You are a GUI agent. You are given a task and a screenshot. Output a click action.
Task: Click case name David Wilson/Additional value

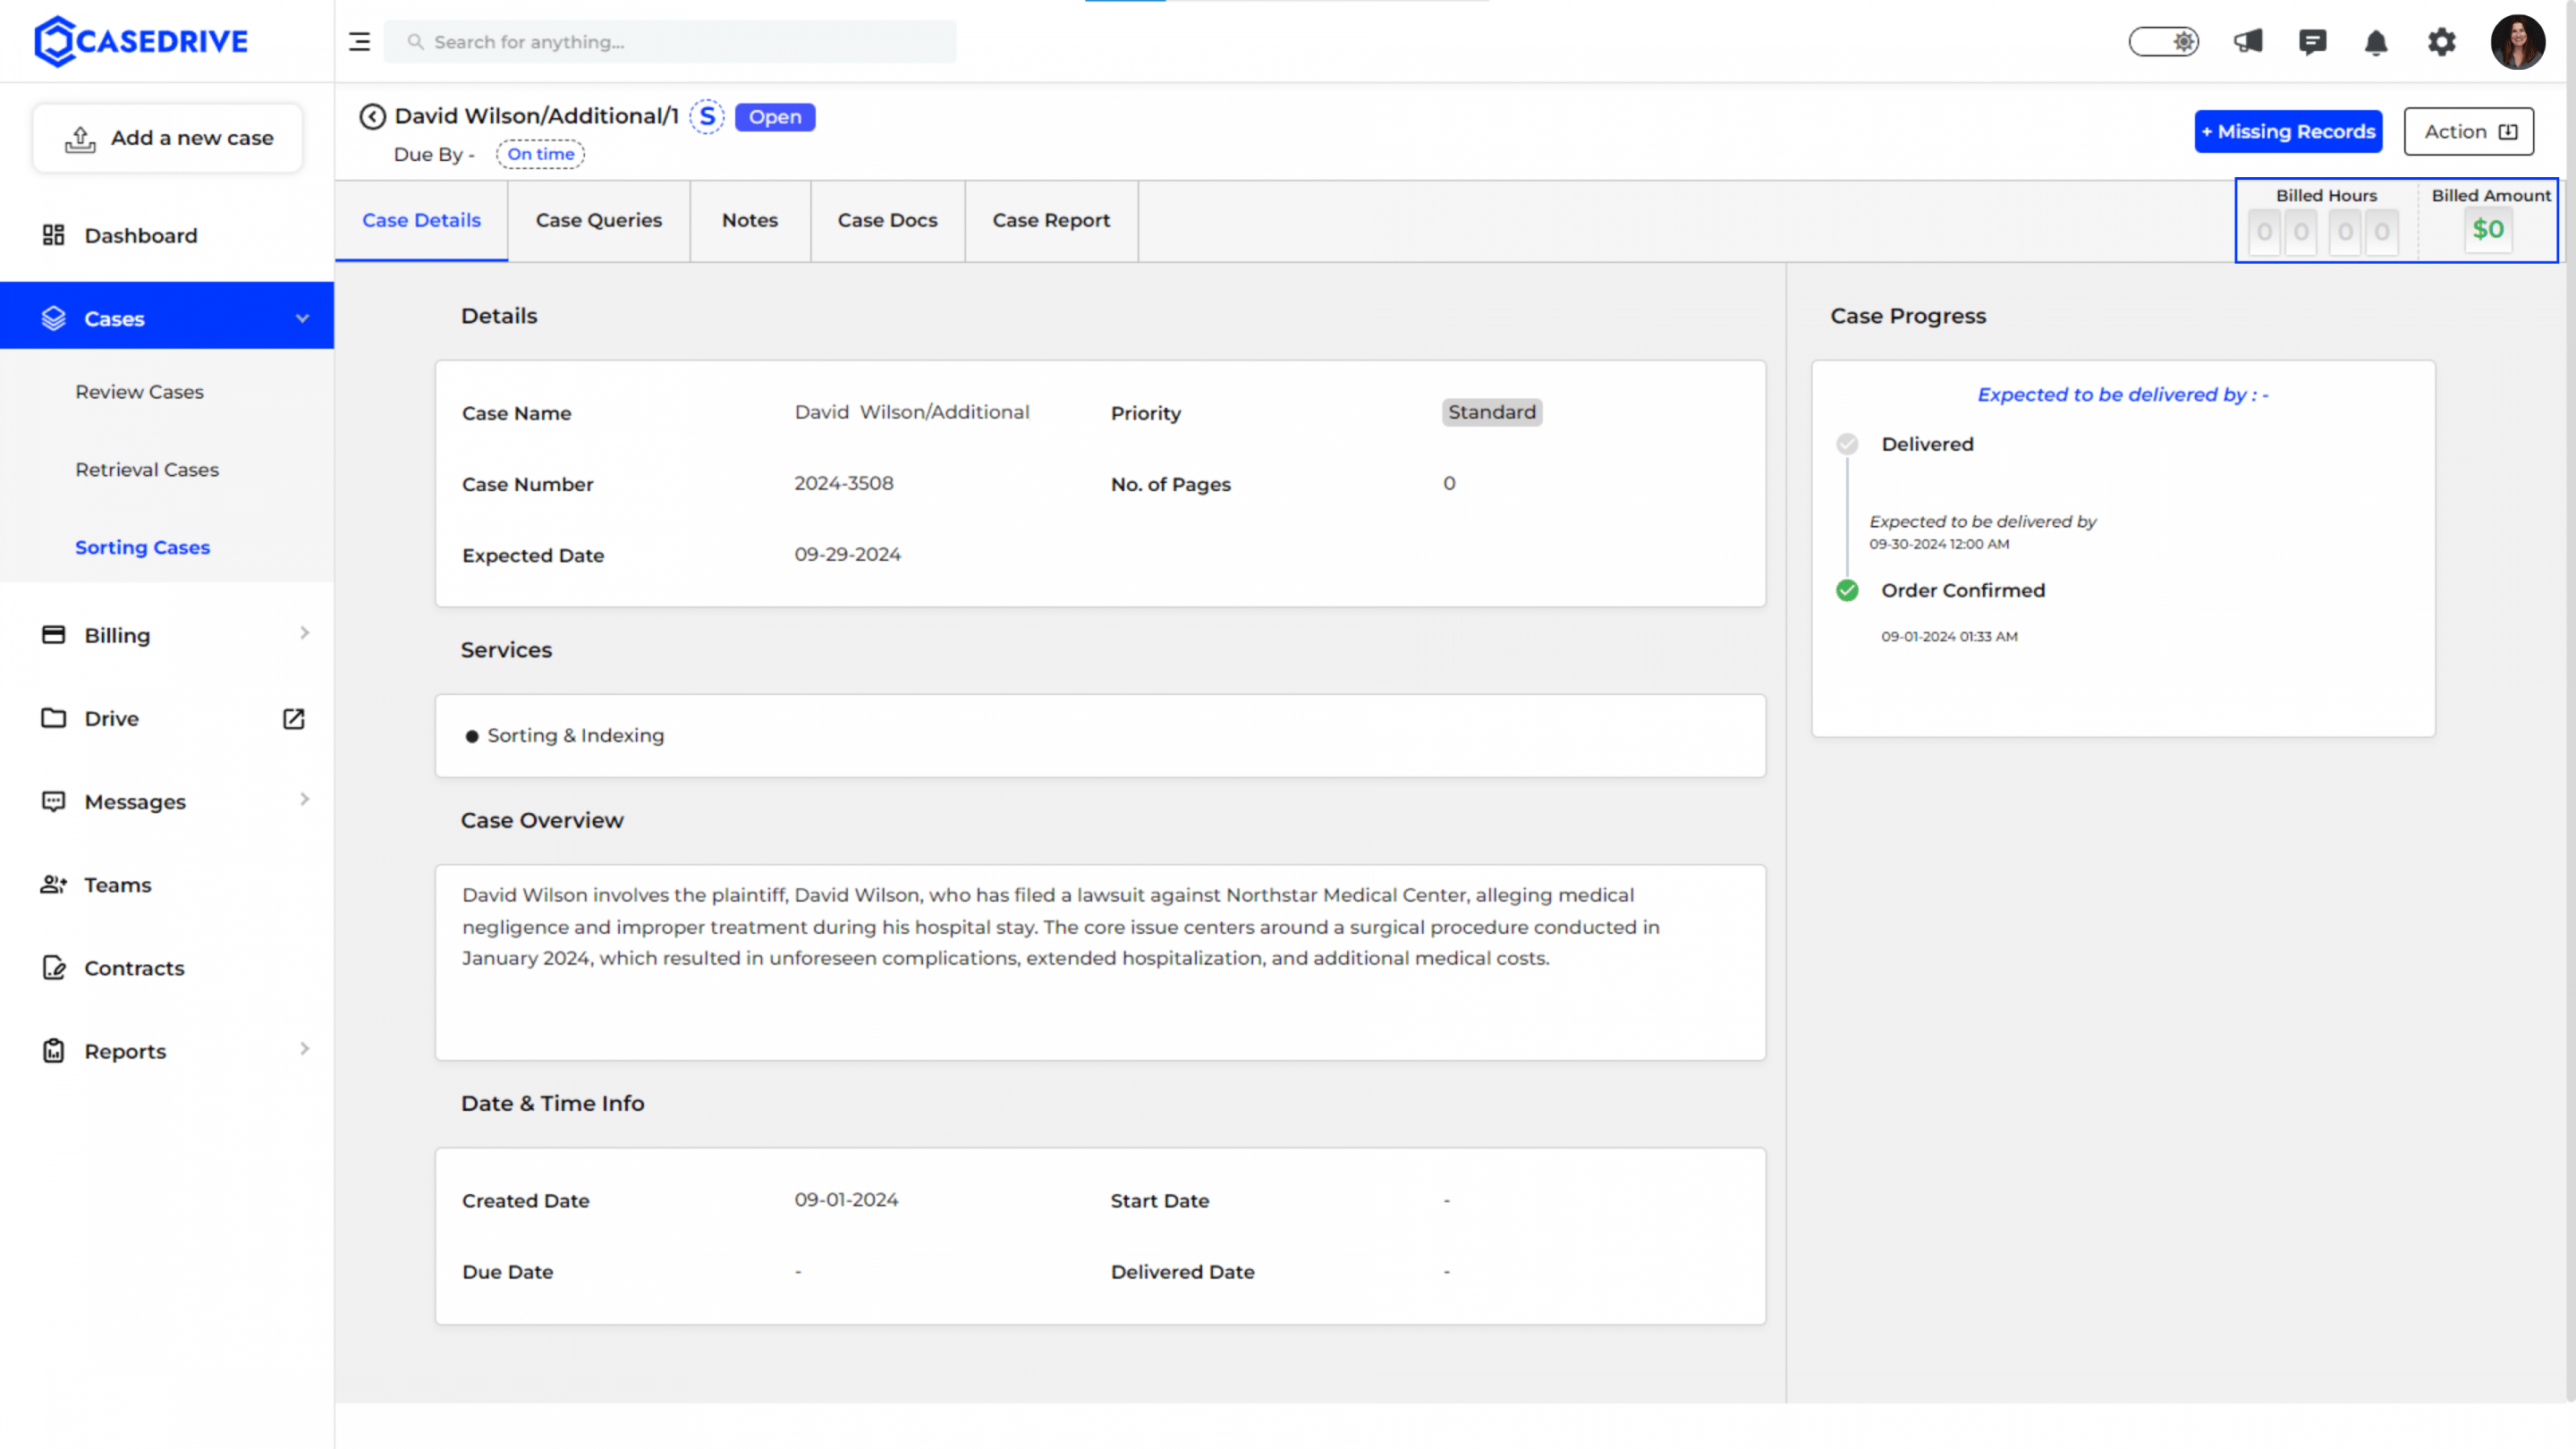pos(911,412)
